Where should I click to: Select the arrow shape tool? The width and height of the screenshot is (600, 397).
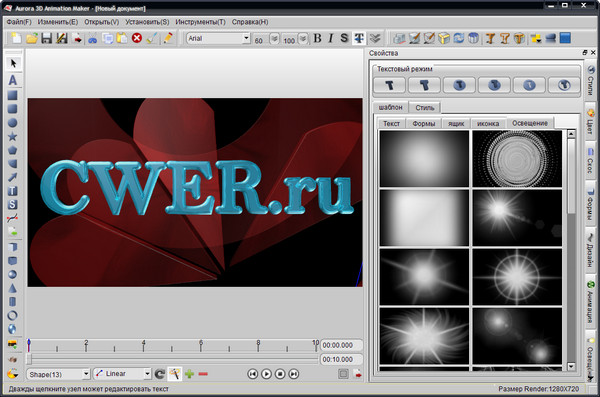pyautogui.click(x=13, y=177)
